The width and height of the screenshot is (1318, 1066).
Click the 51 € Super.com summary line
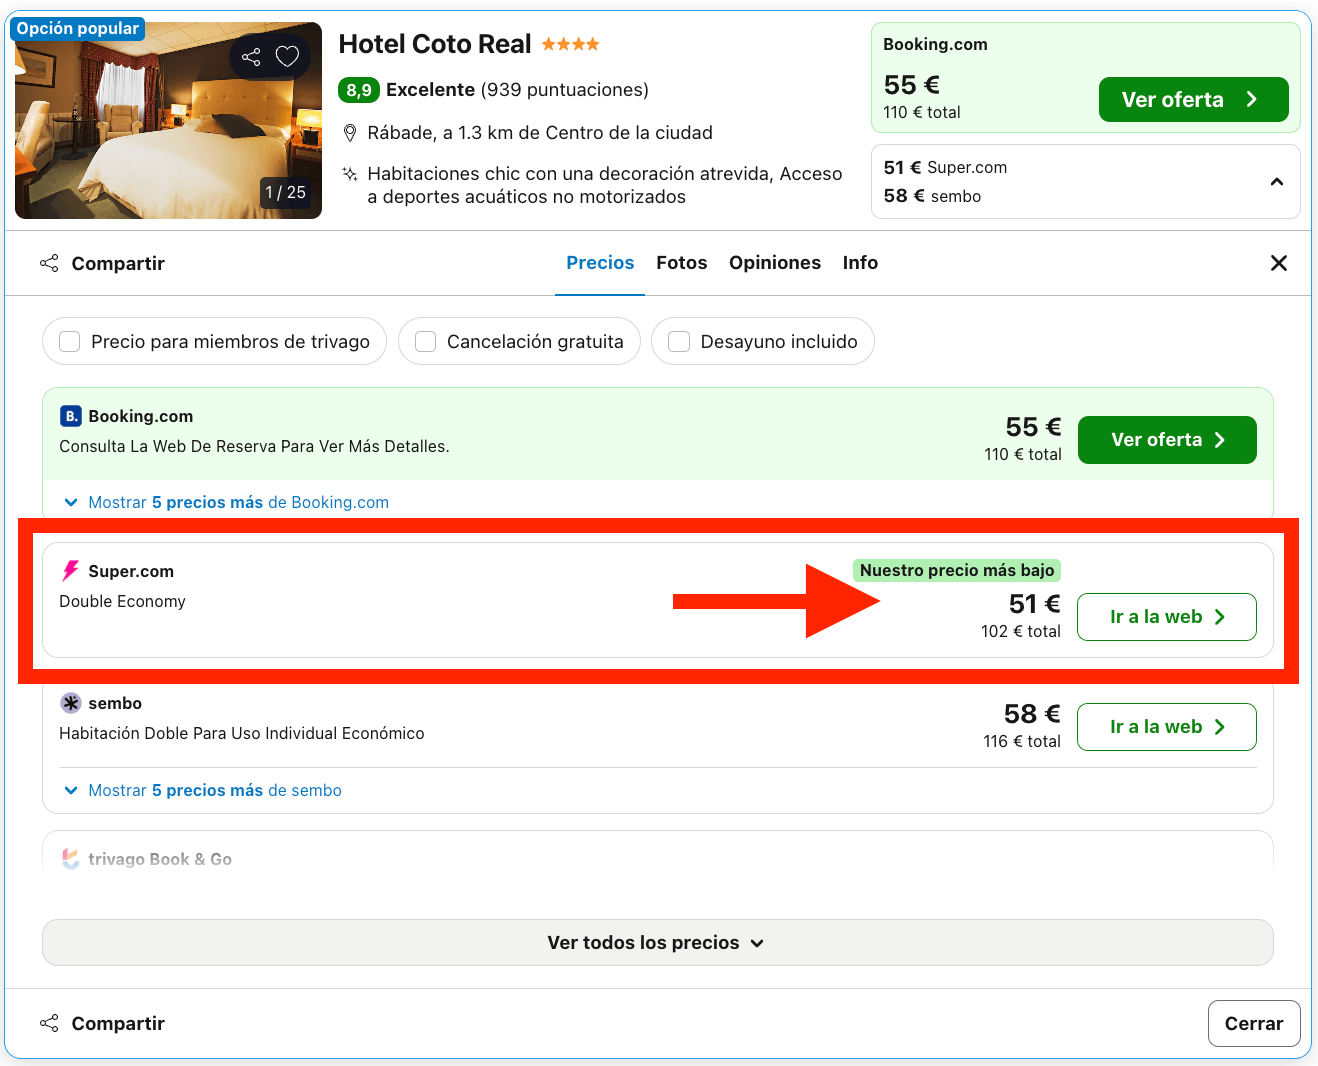(x=945, y=167)
